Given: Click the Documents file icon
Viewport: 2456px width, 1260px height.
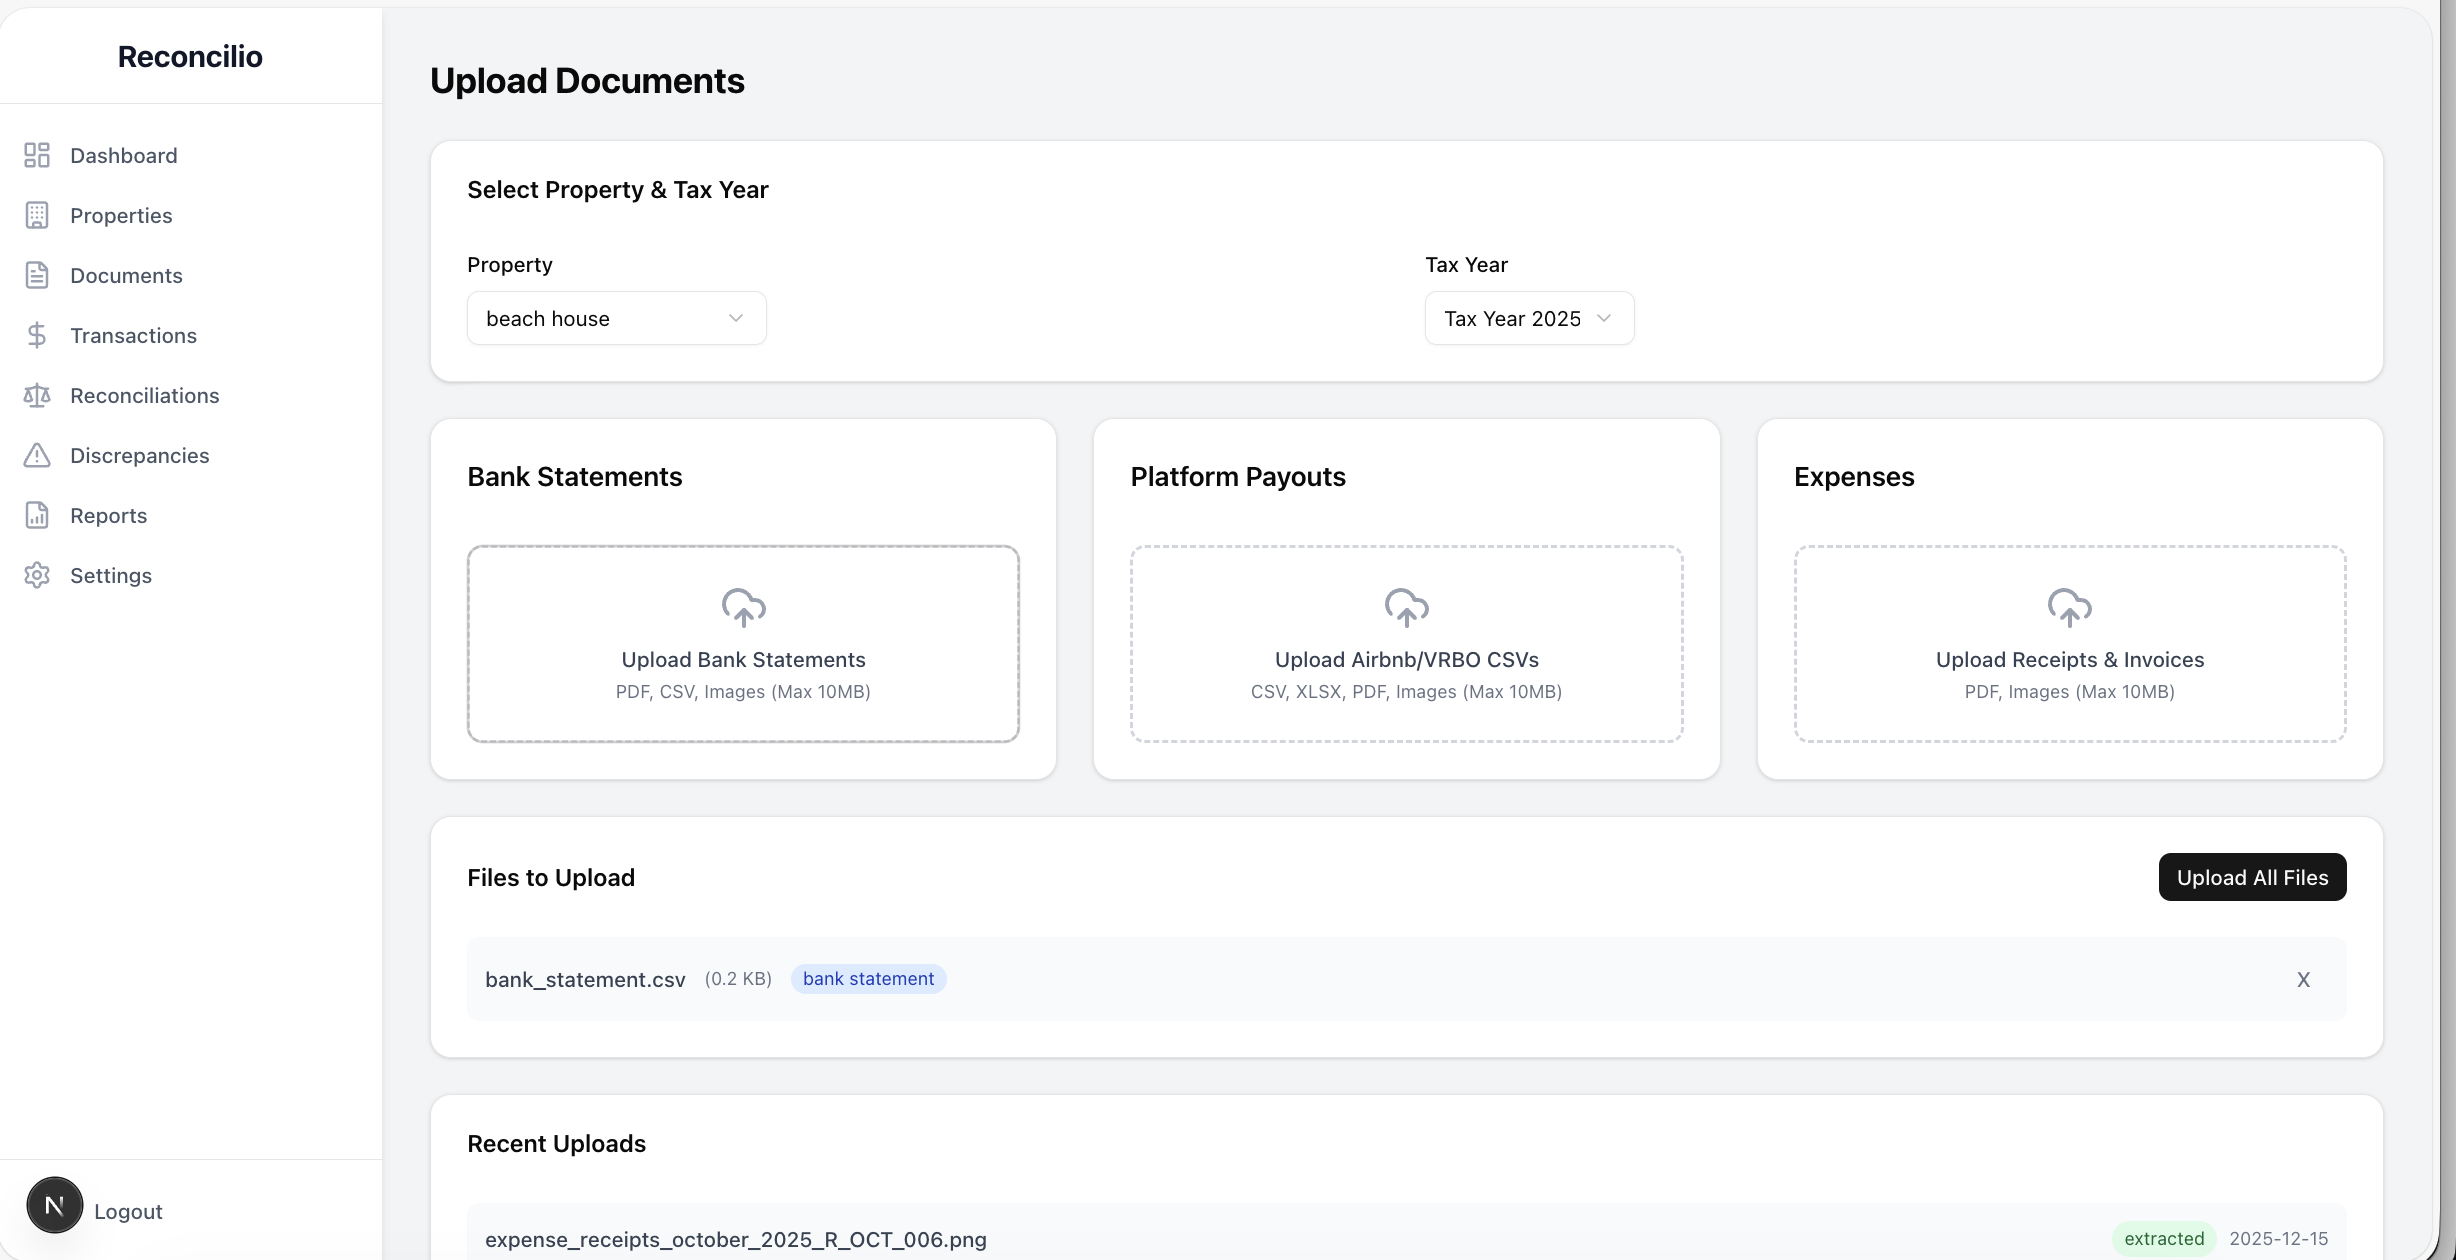Looking at the screenshot, I should (37, 275).
